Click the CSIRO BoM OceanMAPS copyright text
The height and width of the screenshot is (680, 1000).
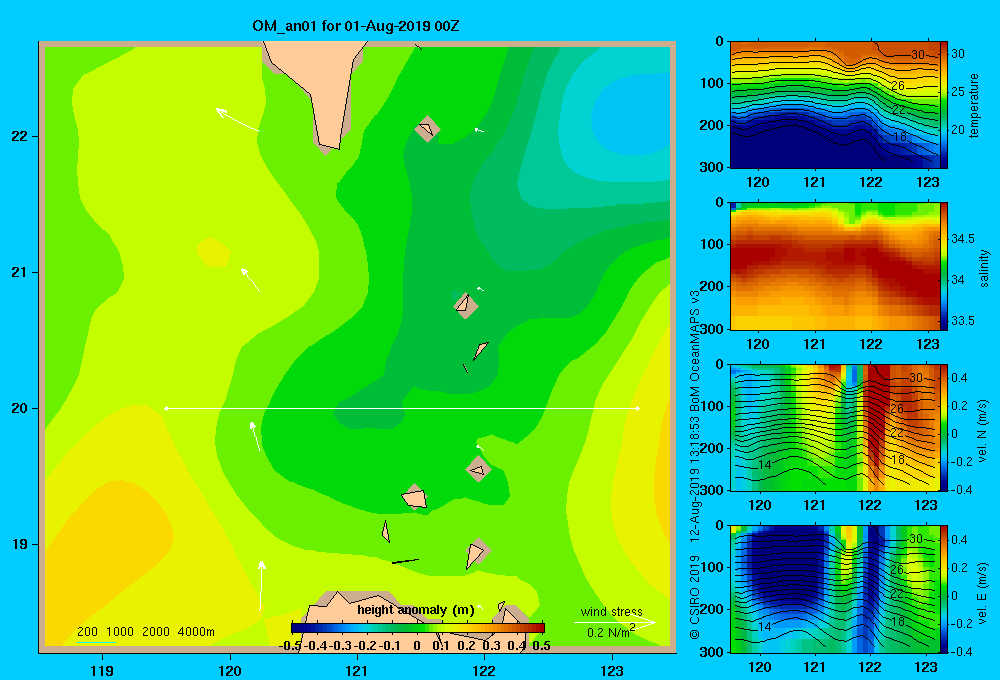[x=695, y=466]
